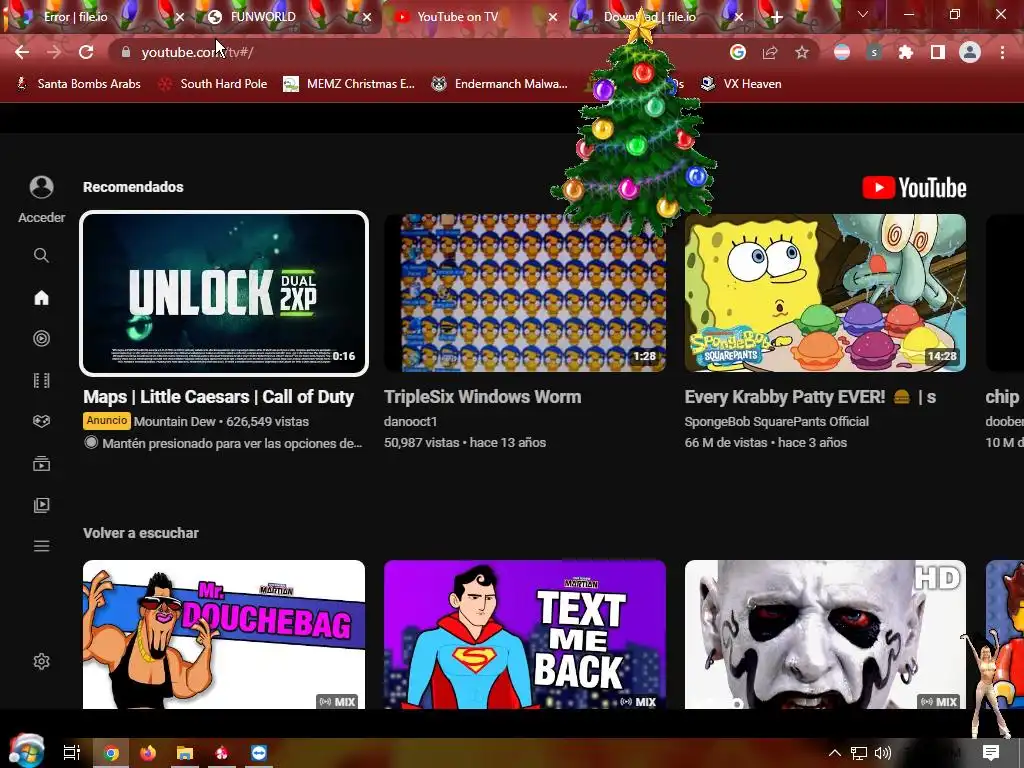Open the Santa Bombs Arabs bookmark
The width and height of the screenshot is (1024, 768).
pos(78,84)
